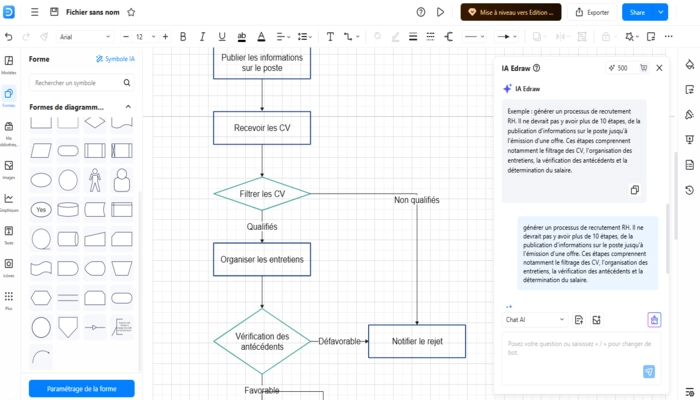Open the font color picker
Viewport: 700px width, 400px height.
(261, 37)
